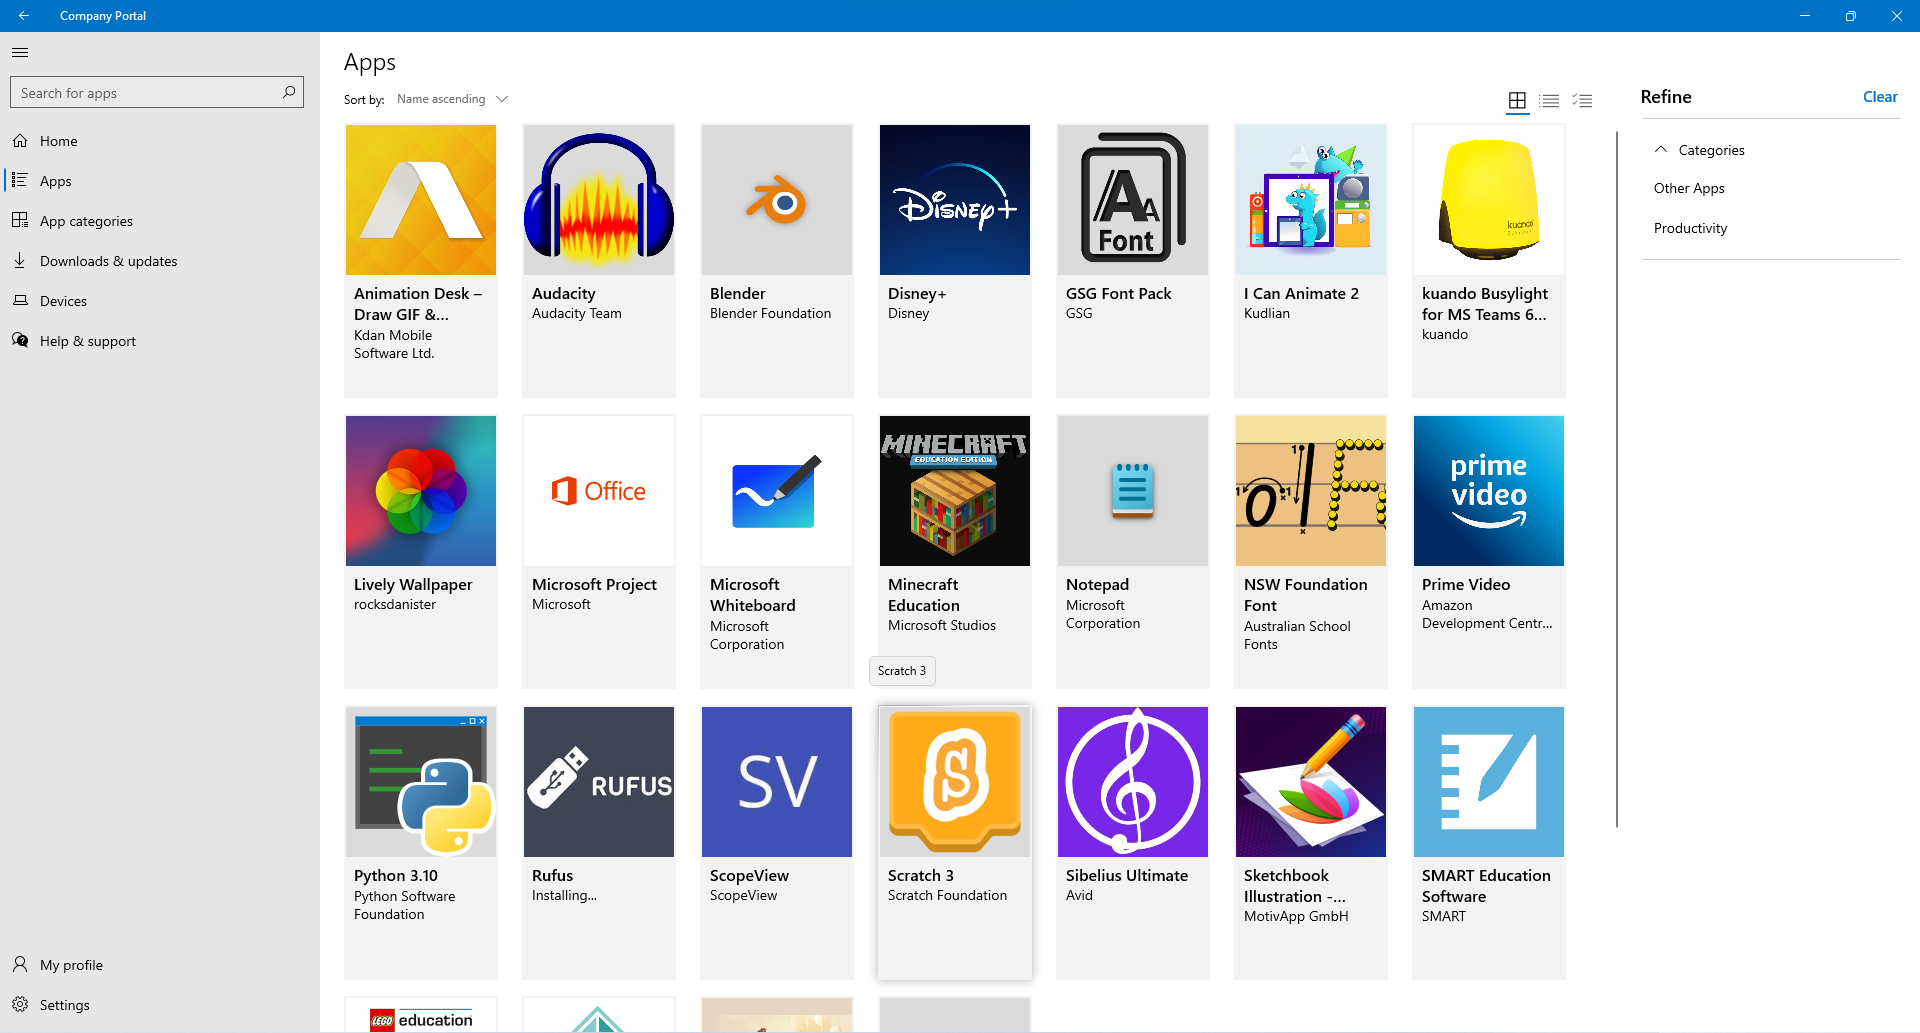Filter by Other Apps category
The image size is (1920, 1033).
pyautogui.click(x=1689, y=188)
